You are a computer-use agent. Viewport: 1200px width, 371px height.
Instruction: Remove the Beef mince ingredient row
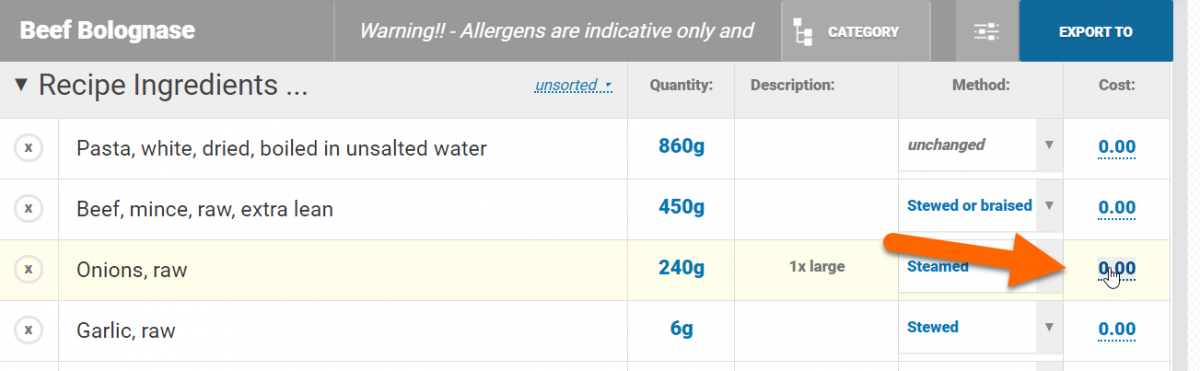tap(29, 209)
